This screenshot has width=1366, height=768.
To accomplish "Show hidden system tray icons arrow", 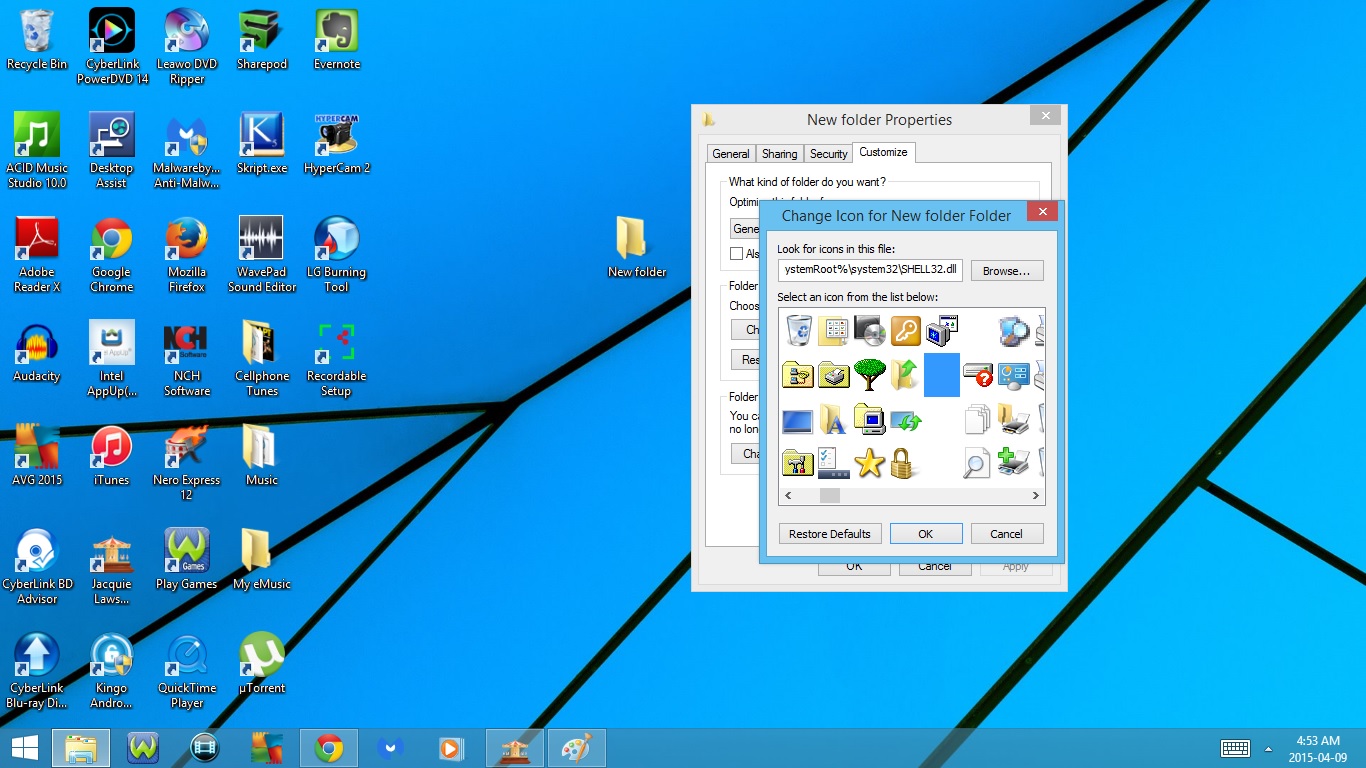I will click(x=1268, y=748).
